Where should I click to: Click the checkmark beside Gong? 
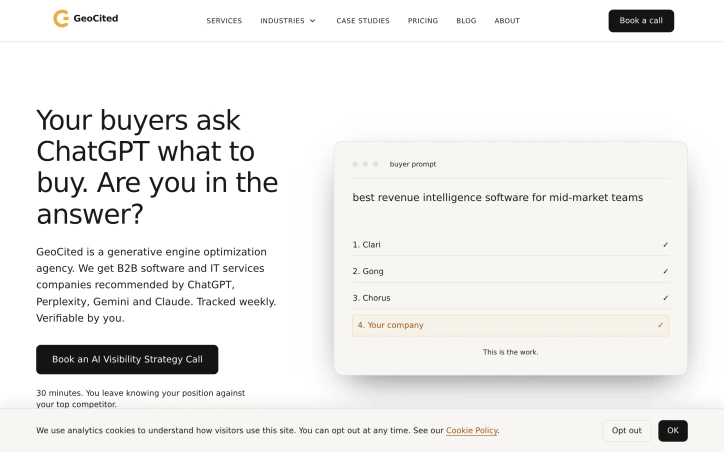(665, 271)
